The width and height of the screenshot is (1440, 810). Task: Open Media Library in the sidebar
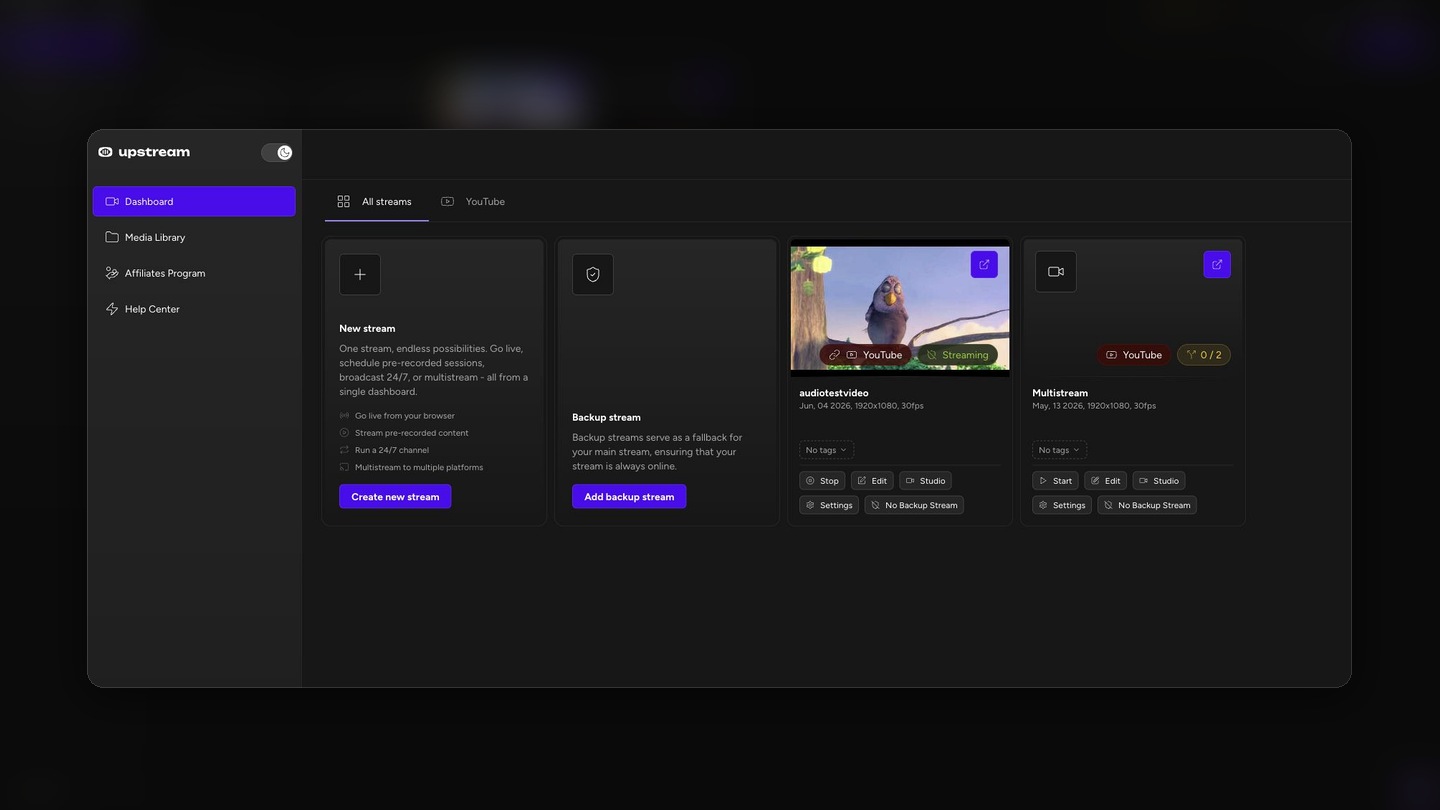194,237
